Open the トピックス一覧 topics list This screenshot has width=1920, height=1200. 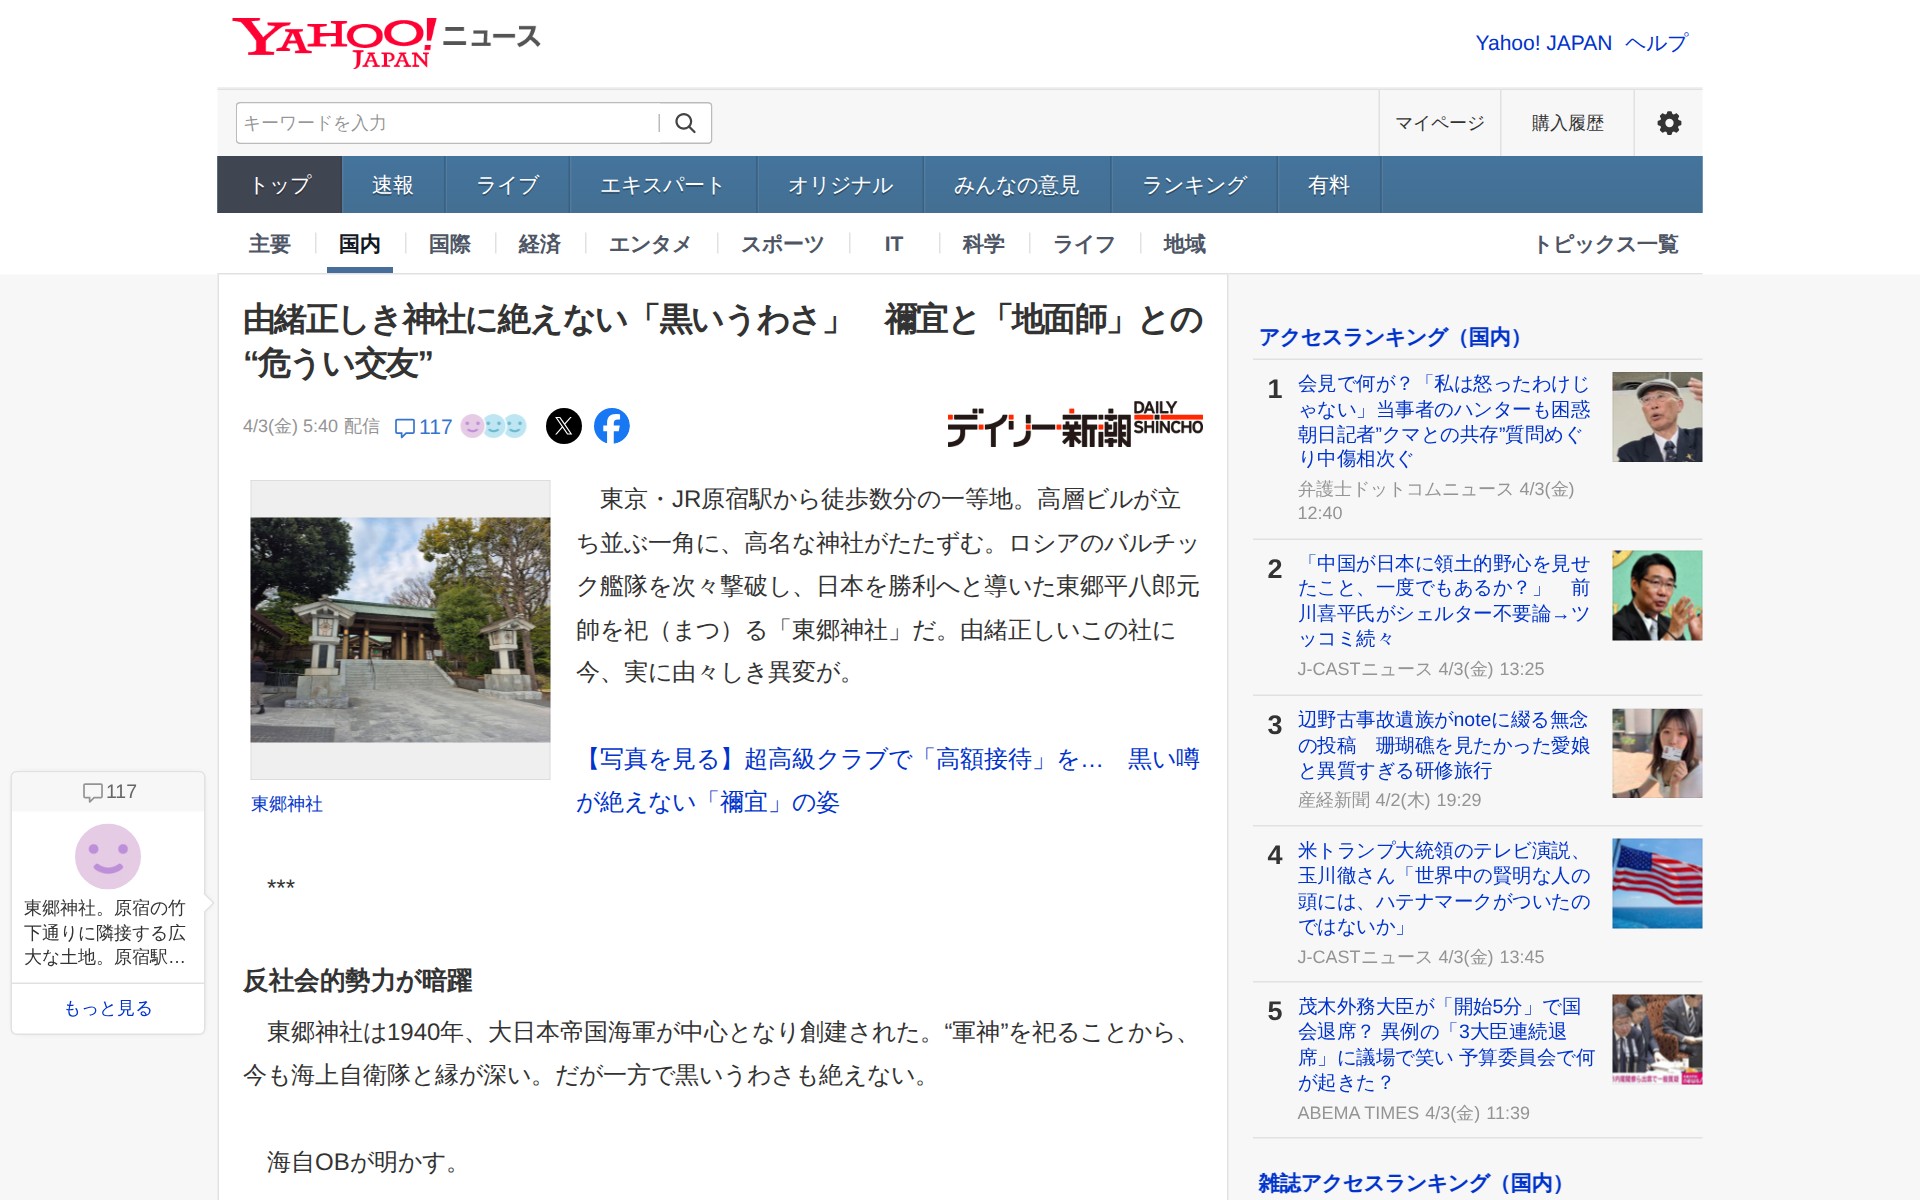pos(1606,244)
